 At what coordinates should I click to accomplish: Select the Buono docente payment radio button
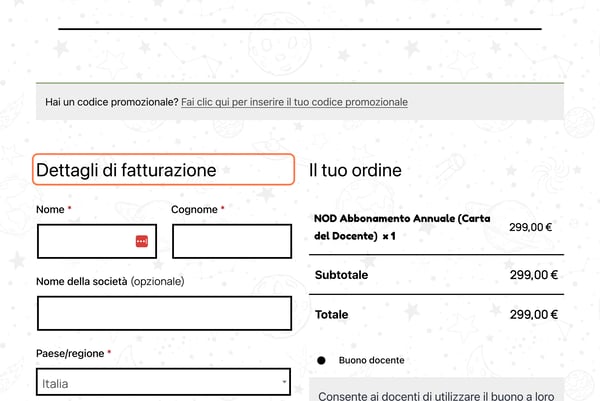point(321,360)
